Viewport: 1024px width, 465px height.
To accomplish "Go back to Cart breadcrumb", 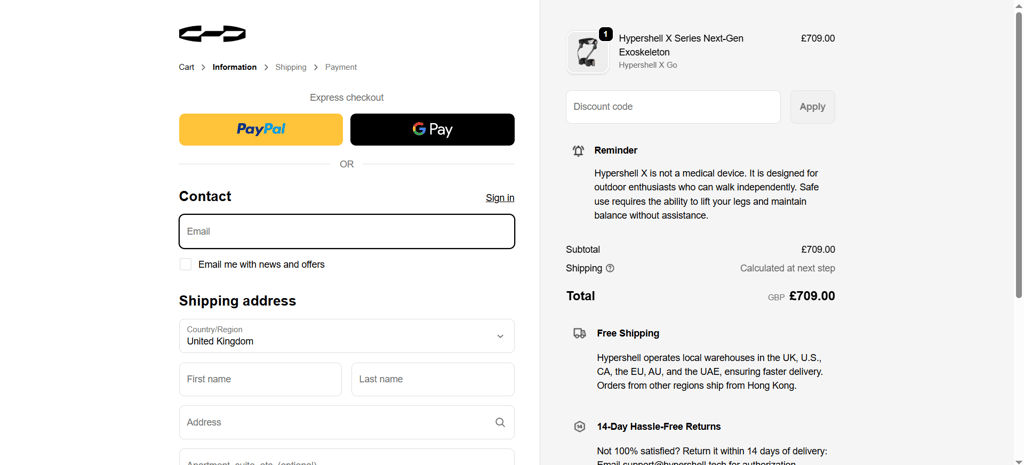I will click(x=187, y=67).
